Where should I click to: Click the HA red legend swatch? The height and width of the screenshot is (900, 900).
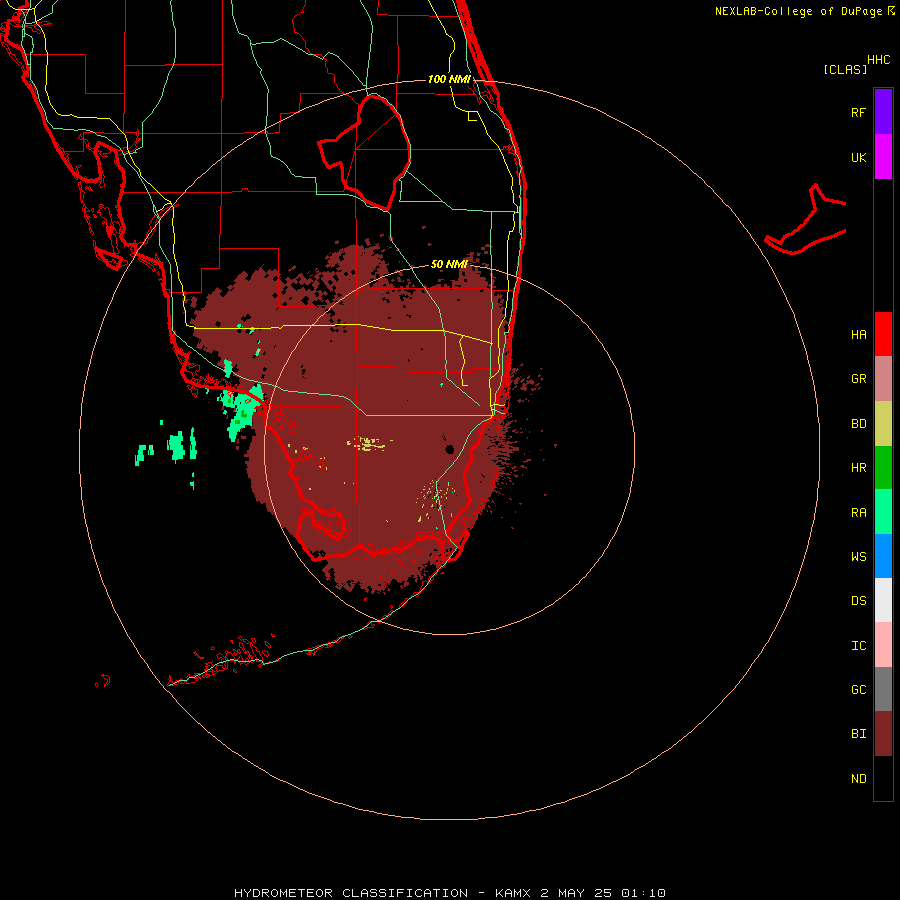click(883, 334)
